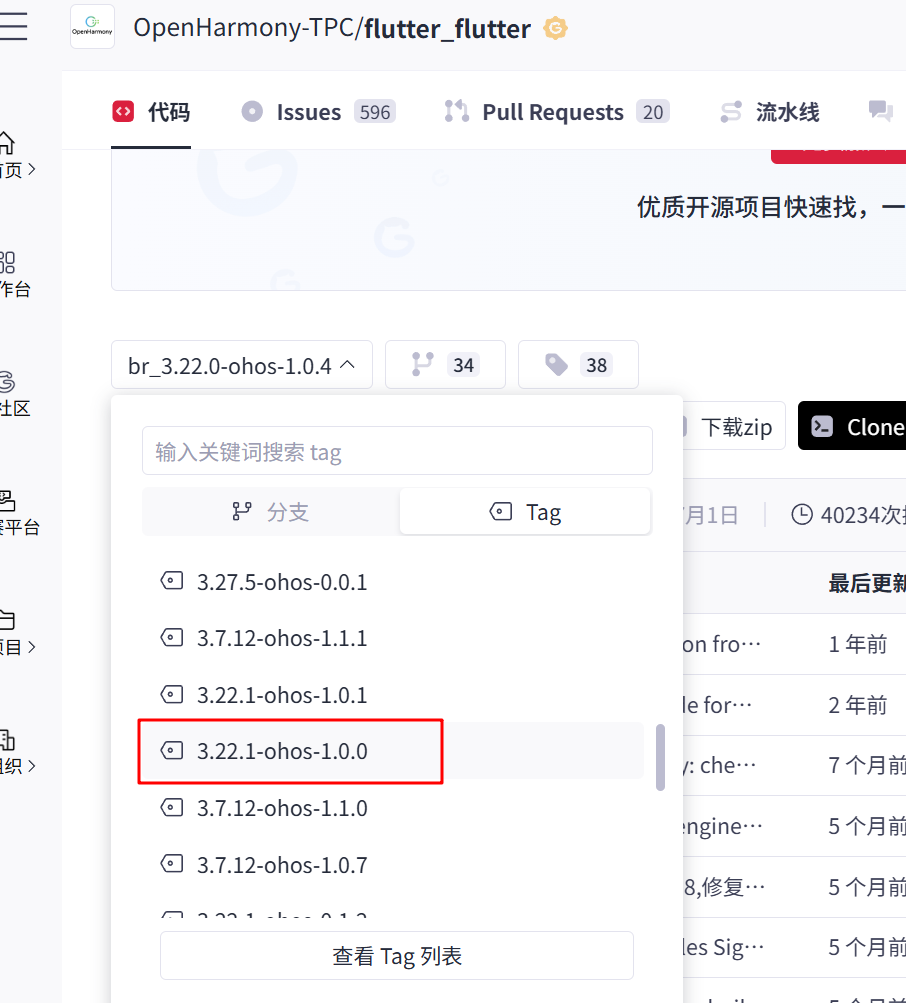This screenshot has height=1003, width=906.
Task: Open the hamburger menu icon
Action: (13, 26)
